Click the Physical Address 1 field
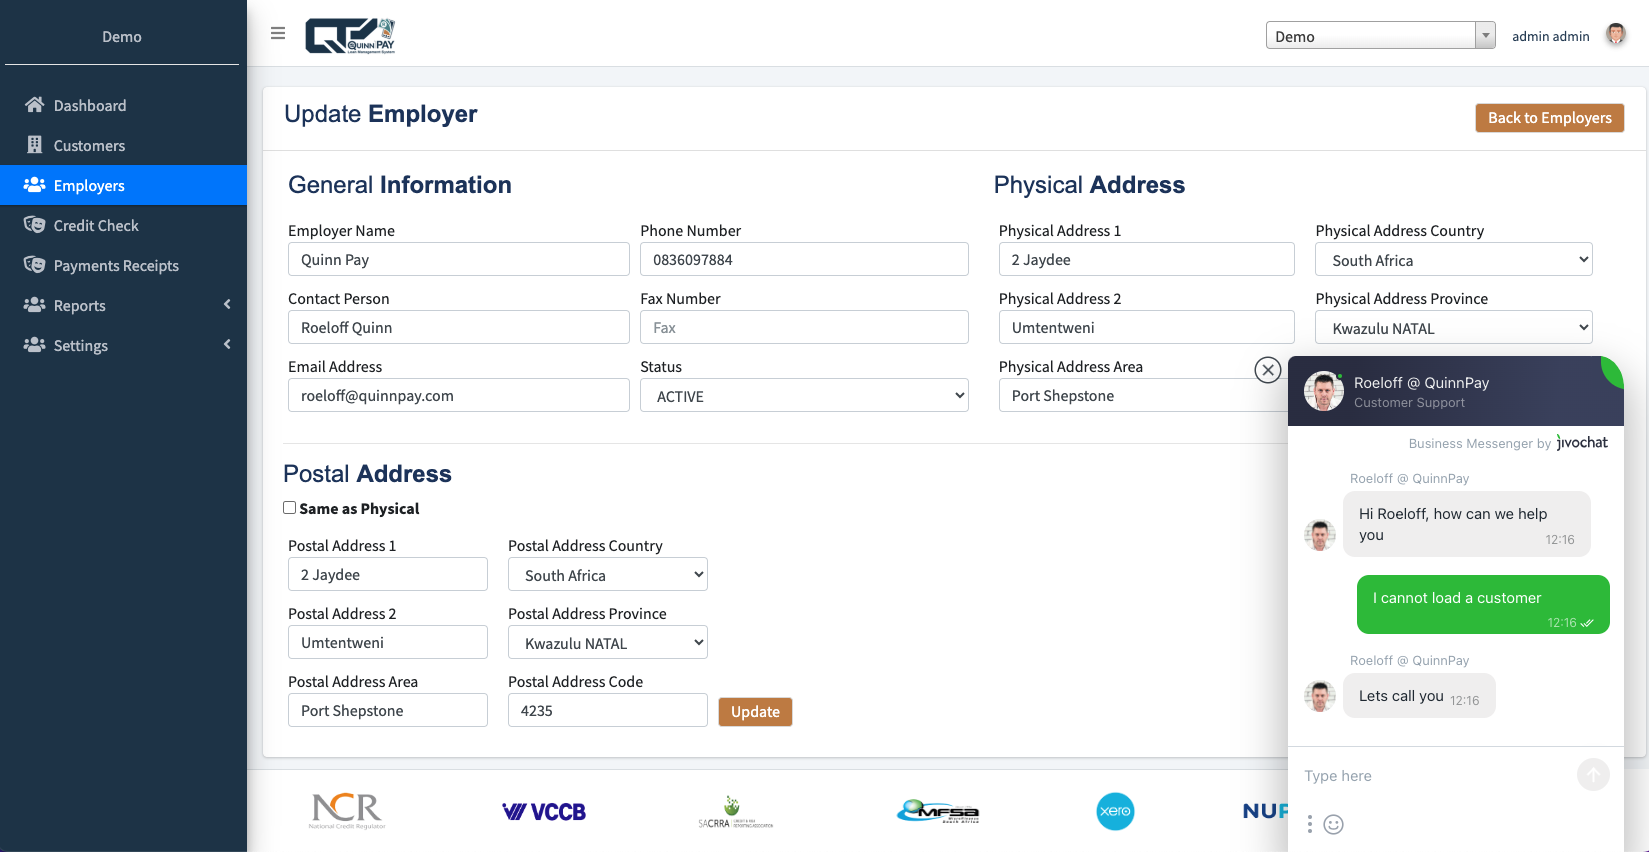 click(1147, 259)
